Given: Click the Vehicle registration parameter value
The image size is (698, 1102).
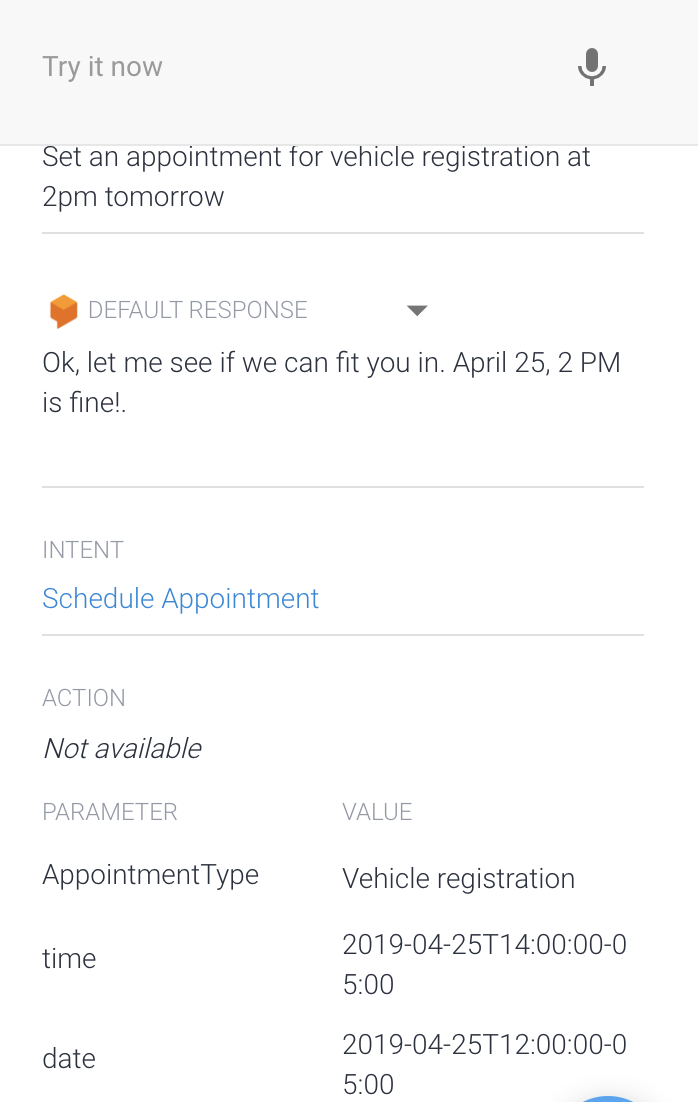Looking at the screenshot, I should point(458,878).
